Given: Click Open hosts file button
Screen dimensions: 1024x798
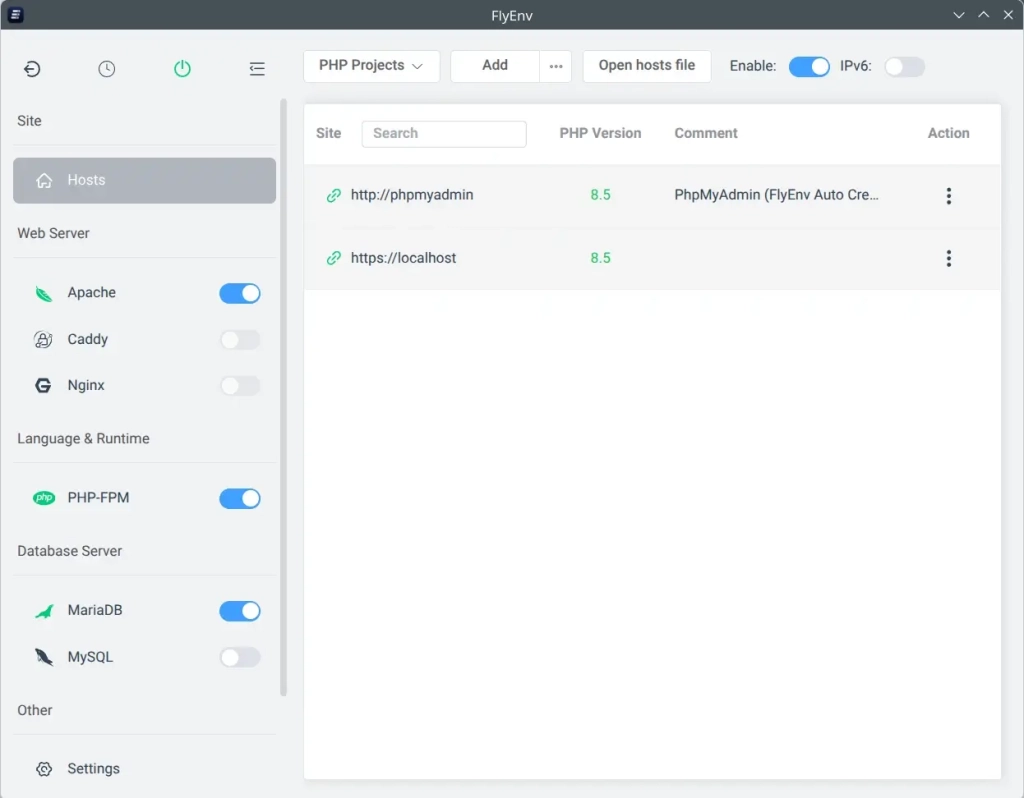Looking at the screenshot, I should [647, 66].
